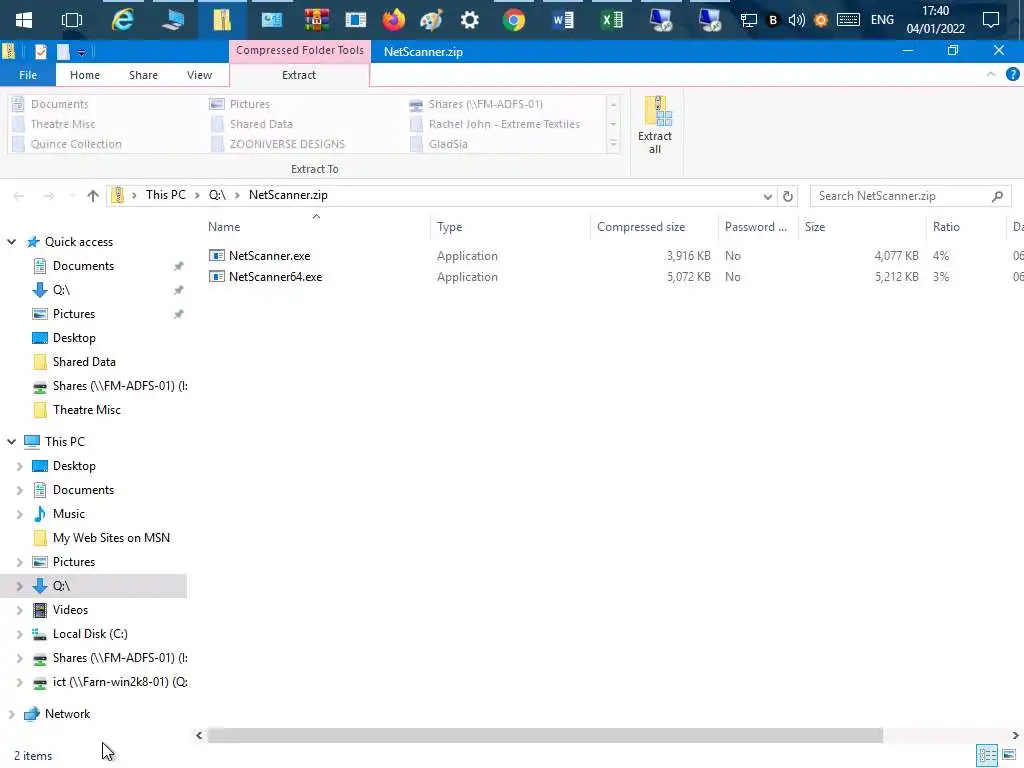The width and height of the screenshot is (1024, 768).
Task: Expand the Extract To gallery list
Action: [x=613, y=144]
